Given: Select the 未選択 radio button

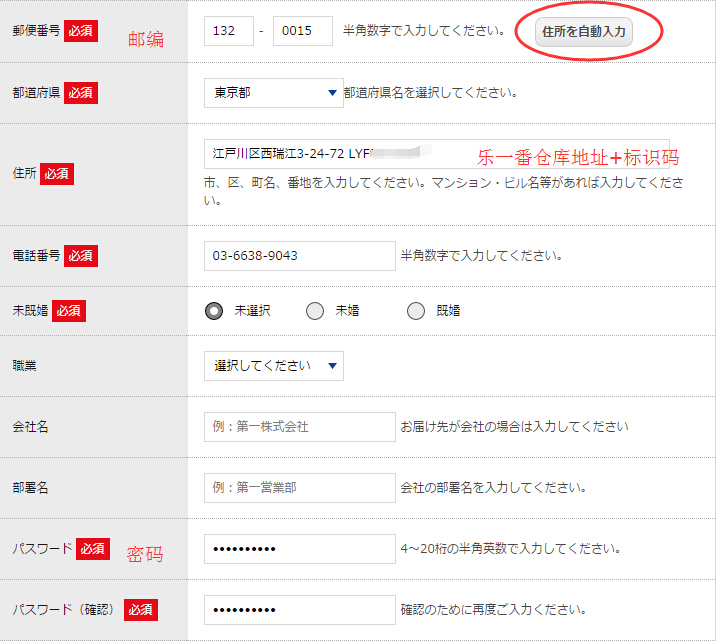Looking at the screenshot, I should click(x=214, y=311).
